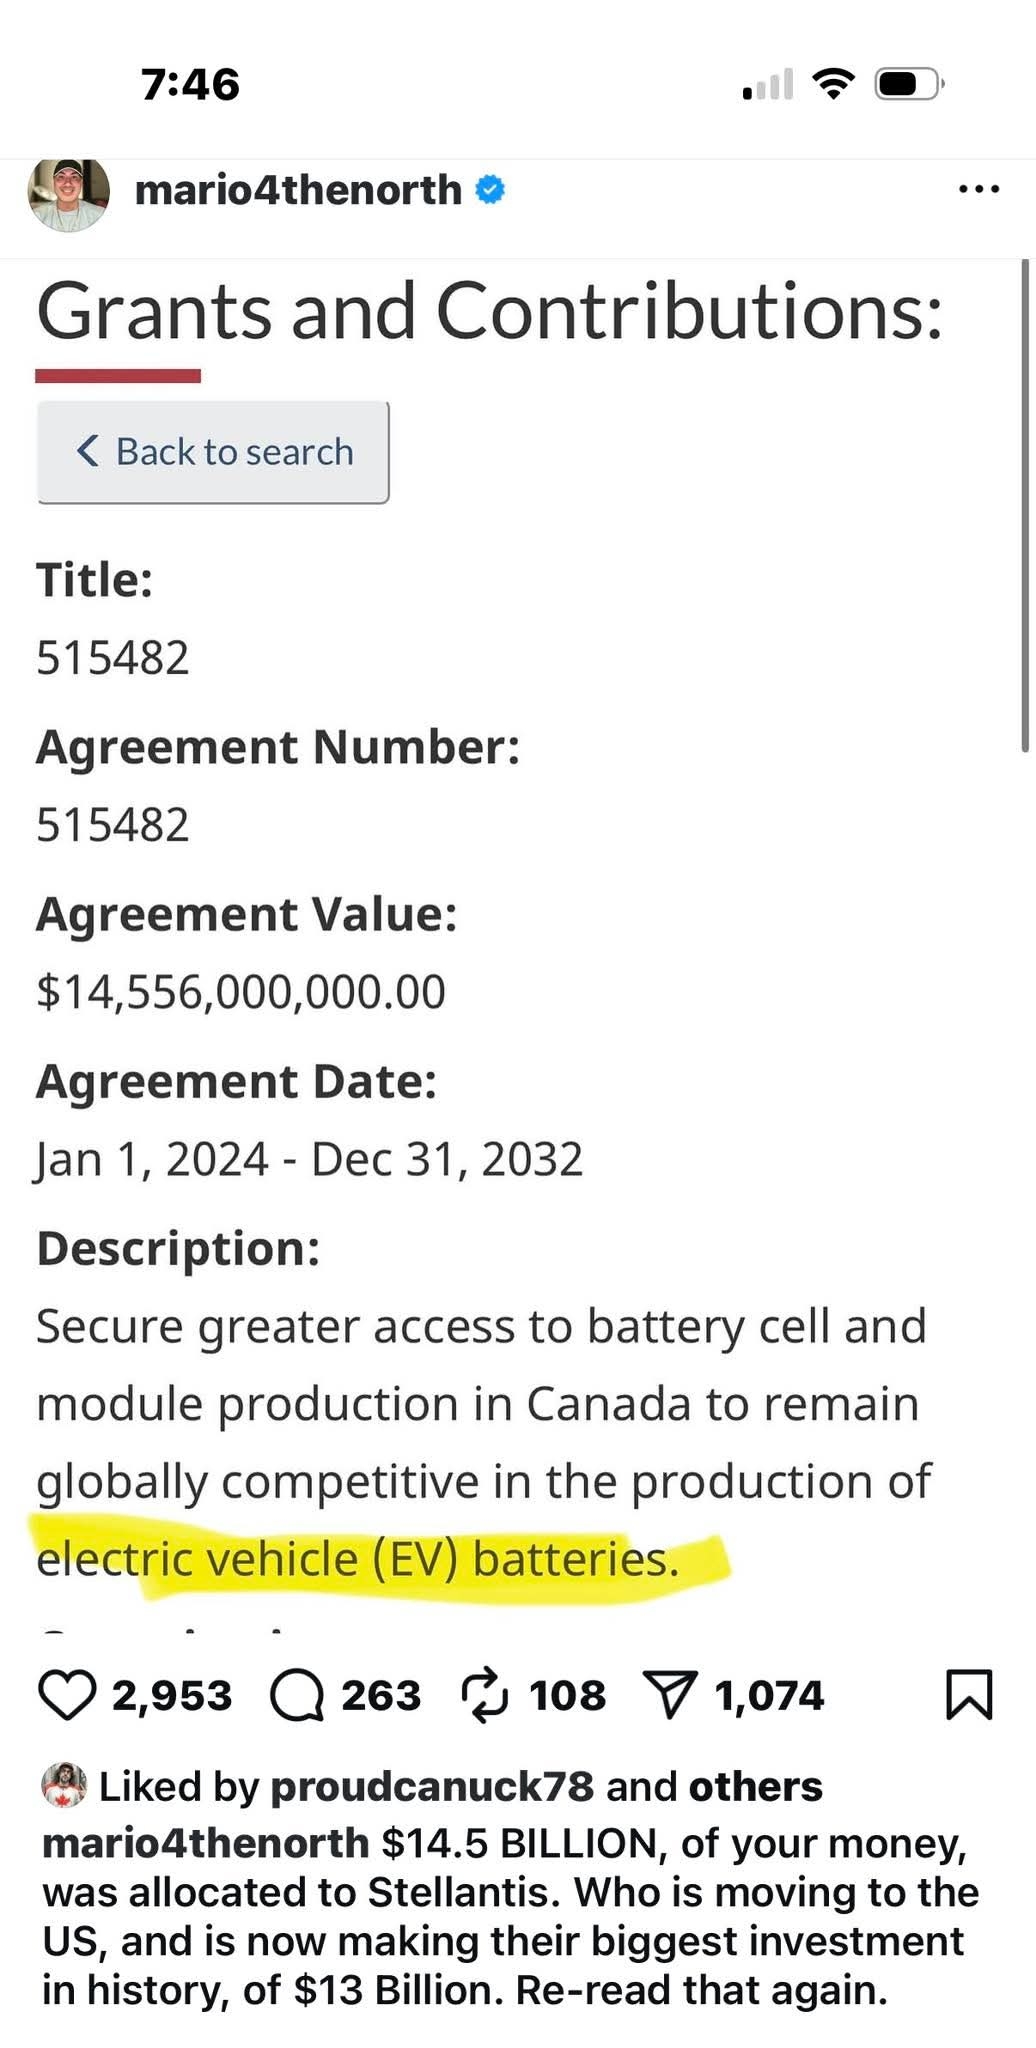Open proudcanuck78 profile link
Viewport: 1036px width, 2048px height.
432,1786
